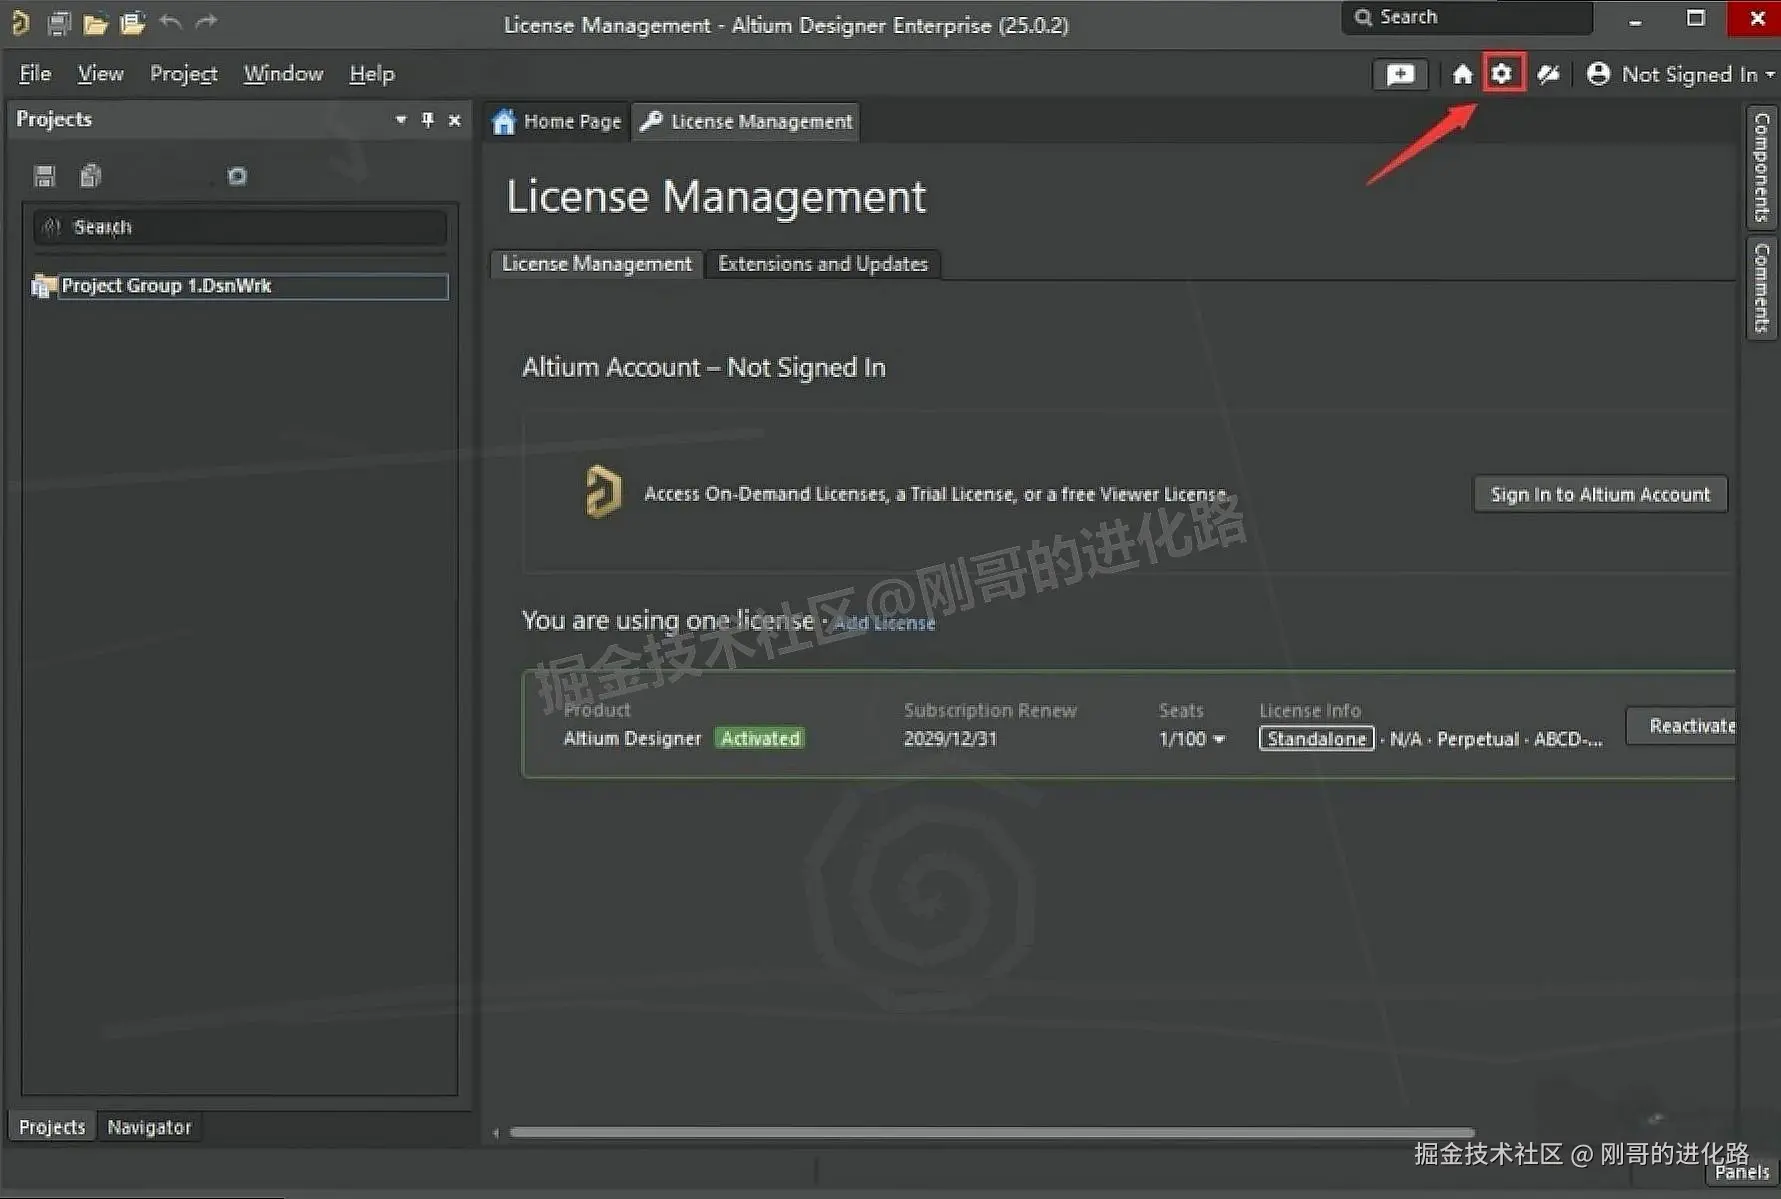Click the Save All icon in title bar
The height and width of the screenshot is (1199, 1781).
click(59, 22)
